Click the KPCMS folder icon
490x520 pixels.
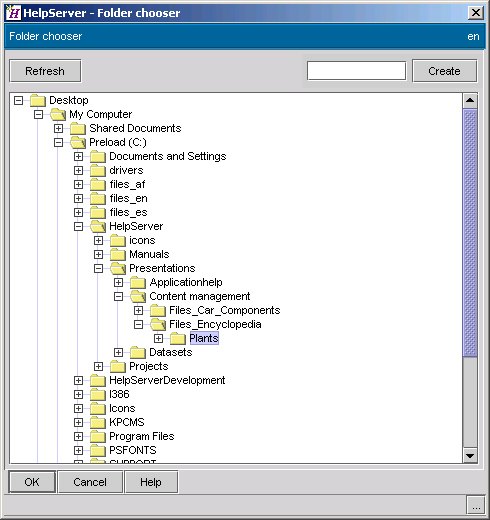coord(98,422)
